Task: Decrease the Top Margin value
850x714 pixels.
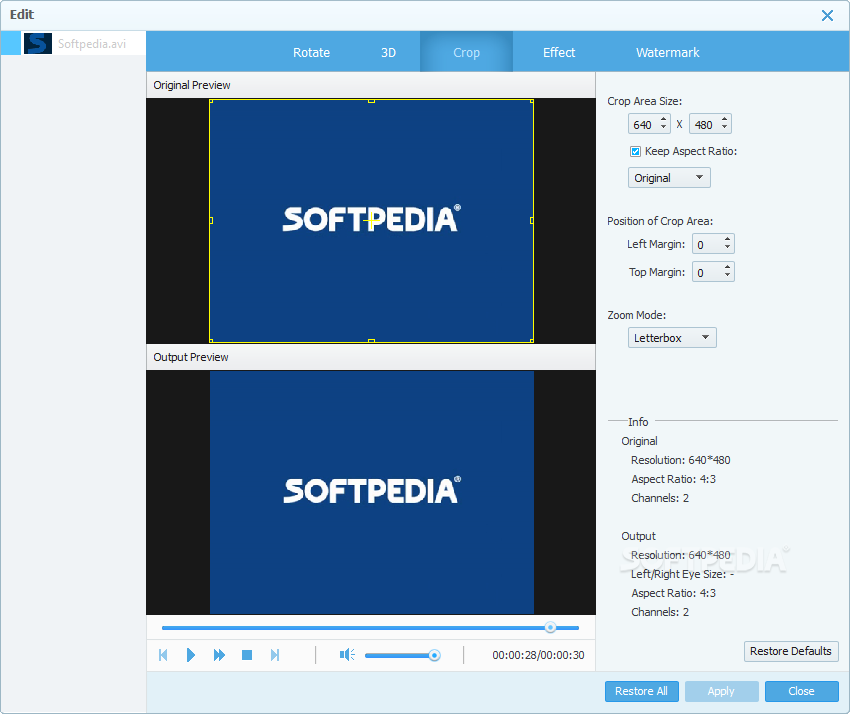Action: coord(727,276)
